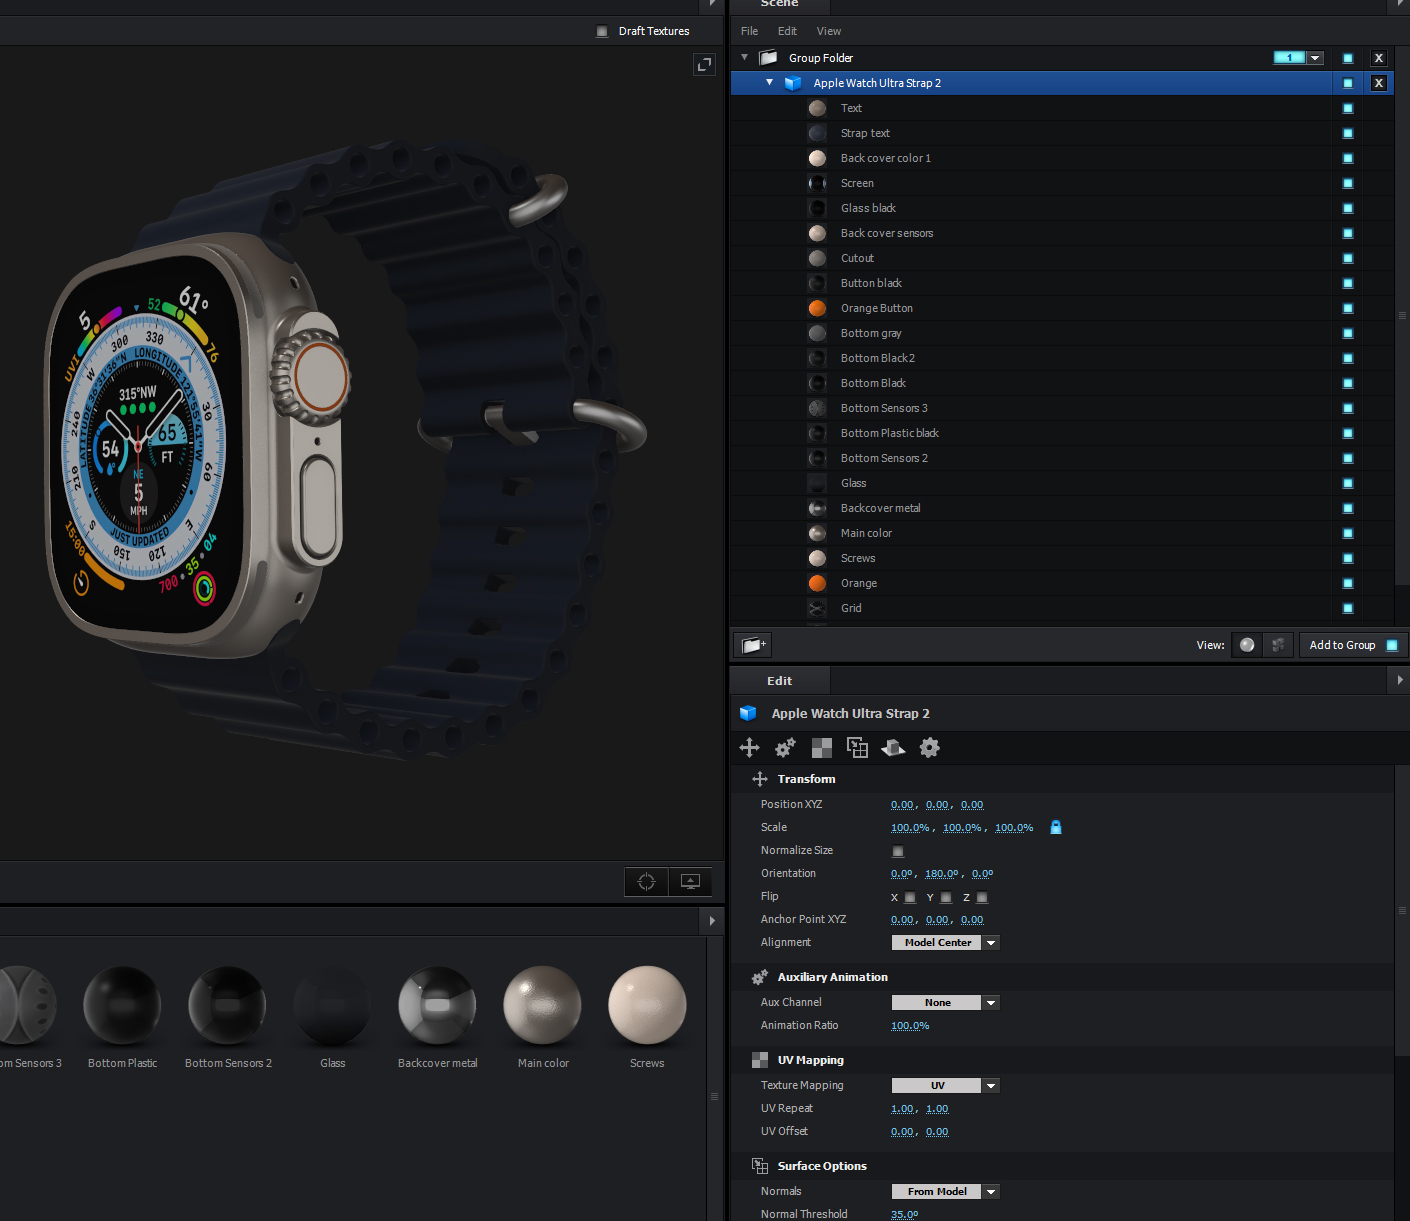Toggle Flip Z checkbox
1410x1221 pixels.
(982, 897)
